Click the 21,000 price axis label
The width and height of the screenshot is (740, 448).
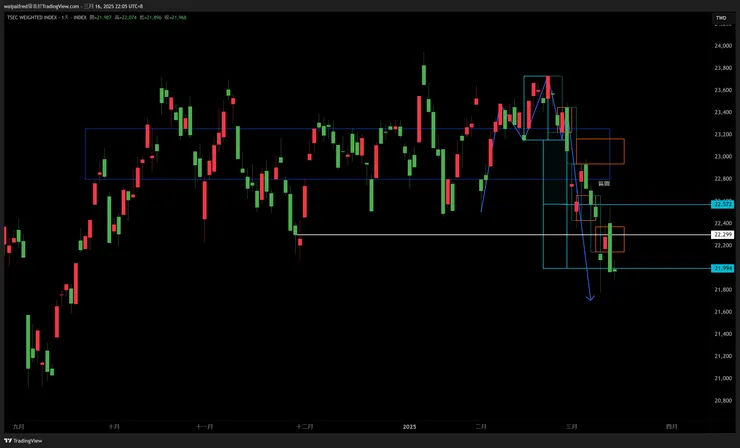[x=723, y=379]
